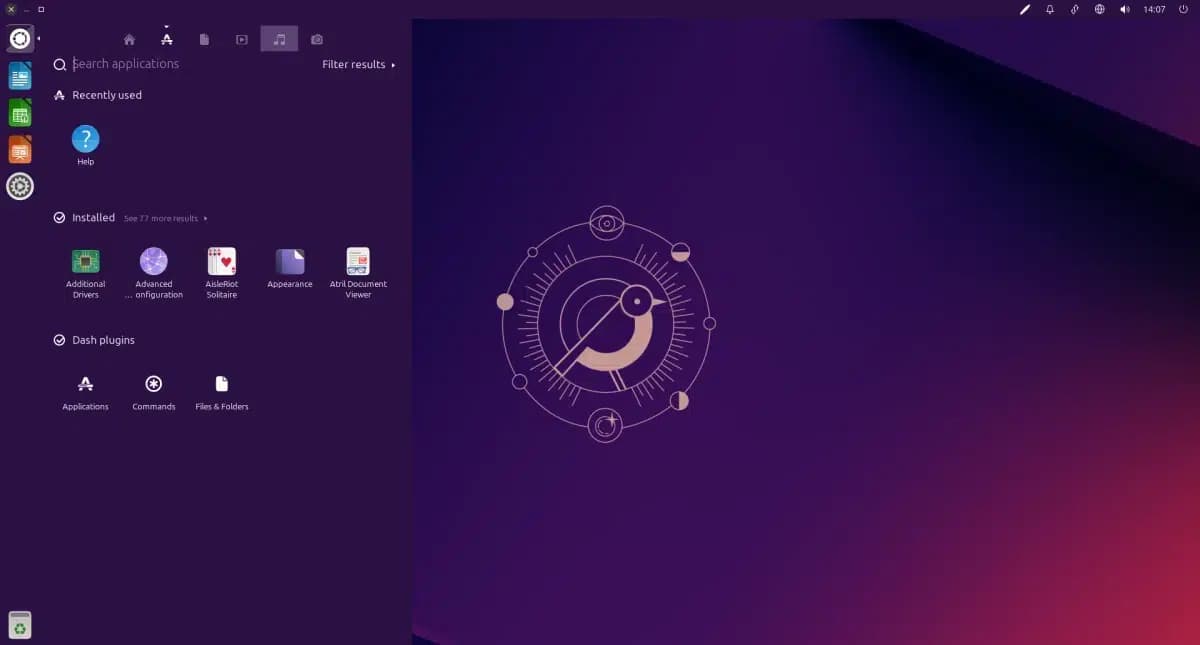Switch to the Home lens

[x=129, y=39]
